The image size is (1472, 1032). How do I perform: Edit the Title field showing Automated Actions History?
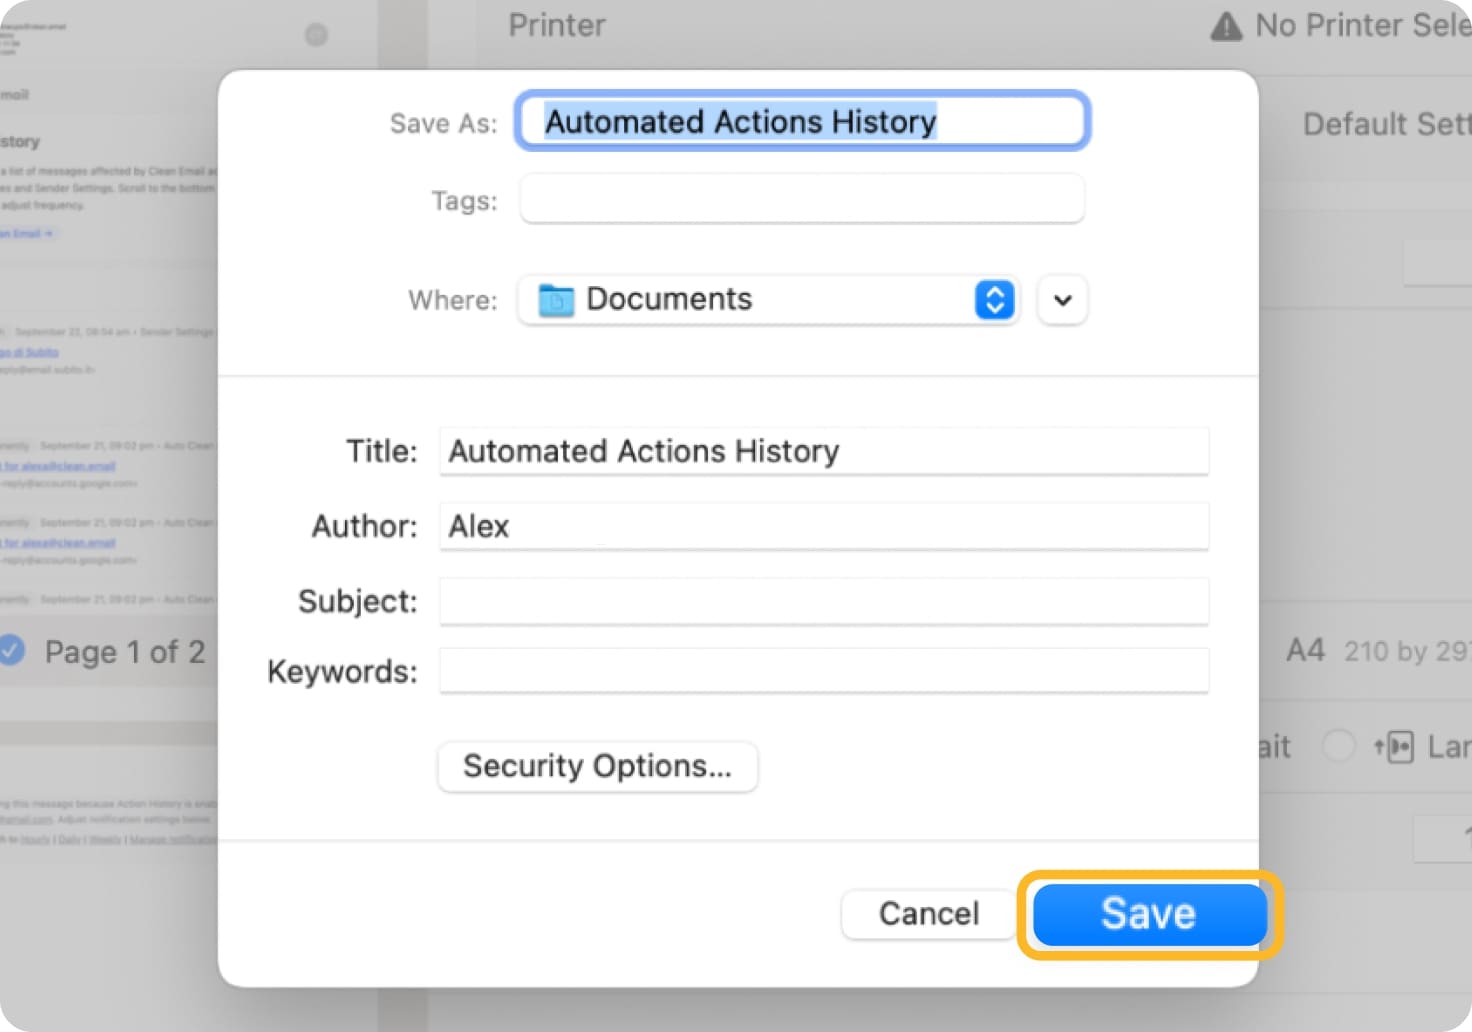point(823,451)
